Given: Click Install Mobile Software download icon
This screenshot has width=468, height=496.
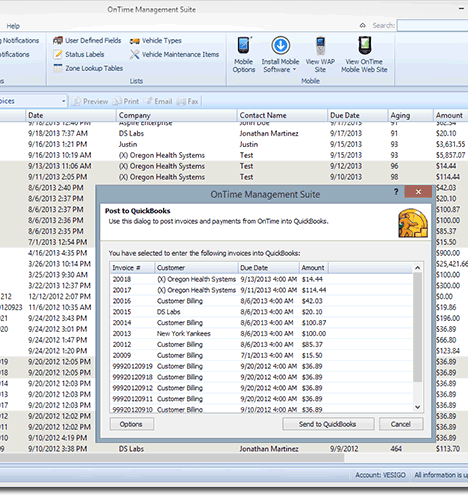Looking at the screenshot, I should click(x=280, y=45).
